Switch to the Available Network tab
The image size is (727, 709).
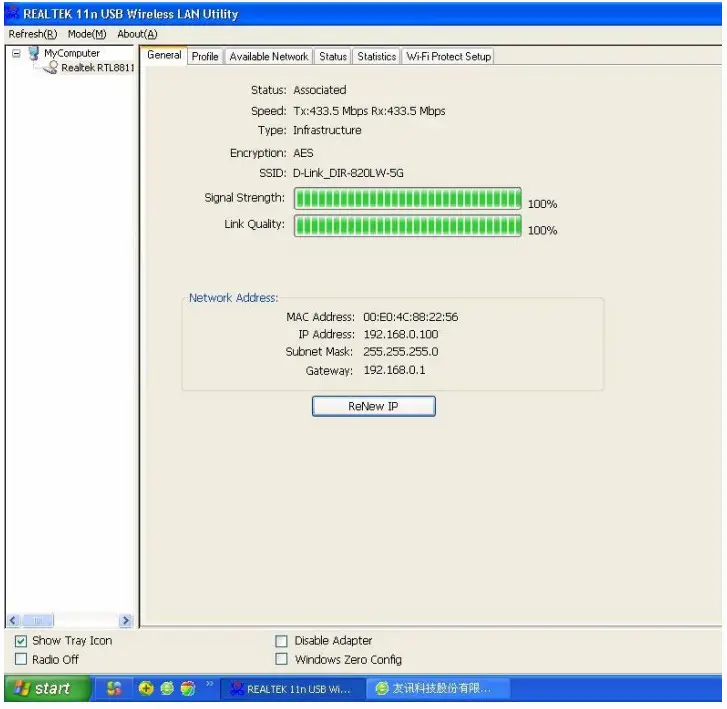(x=268, y=57)
